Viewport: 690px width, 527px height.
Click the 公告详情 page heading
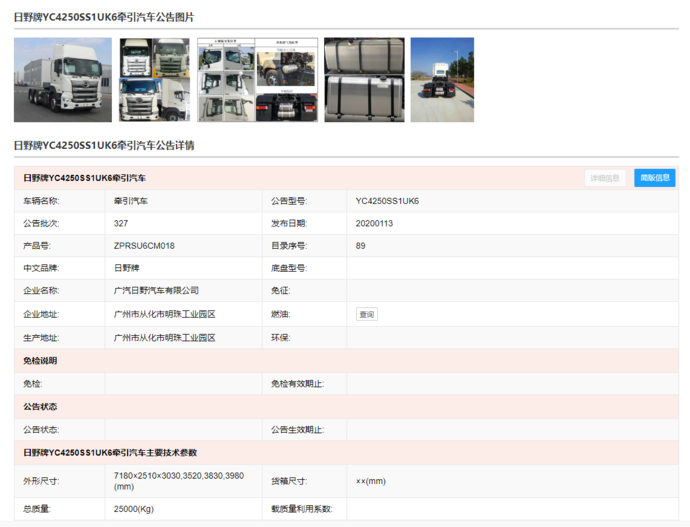104,145
